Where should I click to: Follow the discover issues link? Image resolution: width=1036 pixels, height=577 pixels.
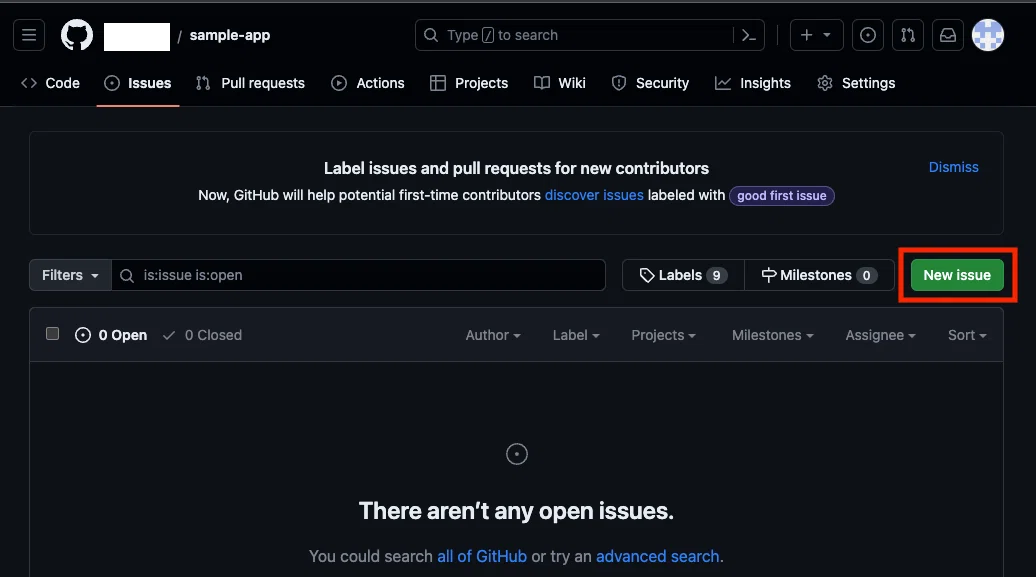click(594, 196)
